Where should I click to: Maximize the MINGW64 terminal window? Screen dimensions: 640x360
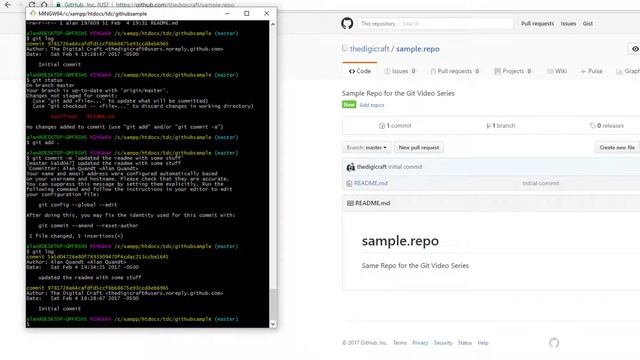point(247,13)
